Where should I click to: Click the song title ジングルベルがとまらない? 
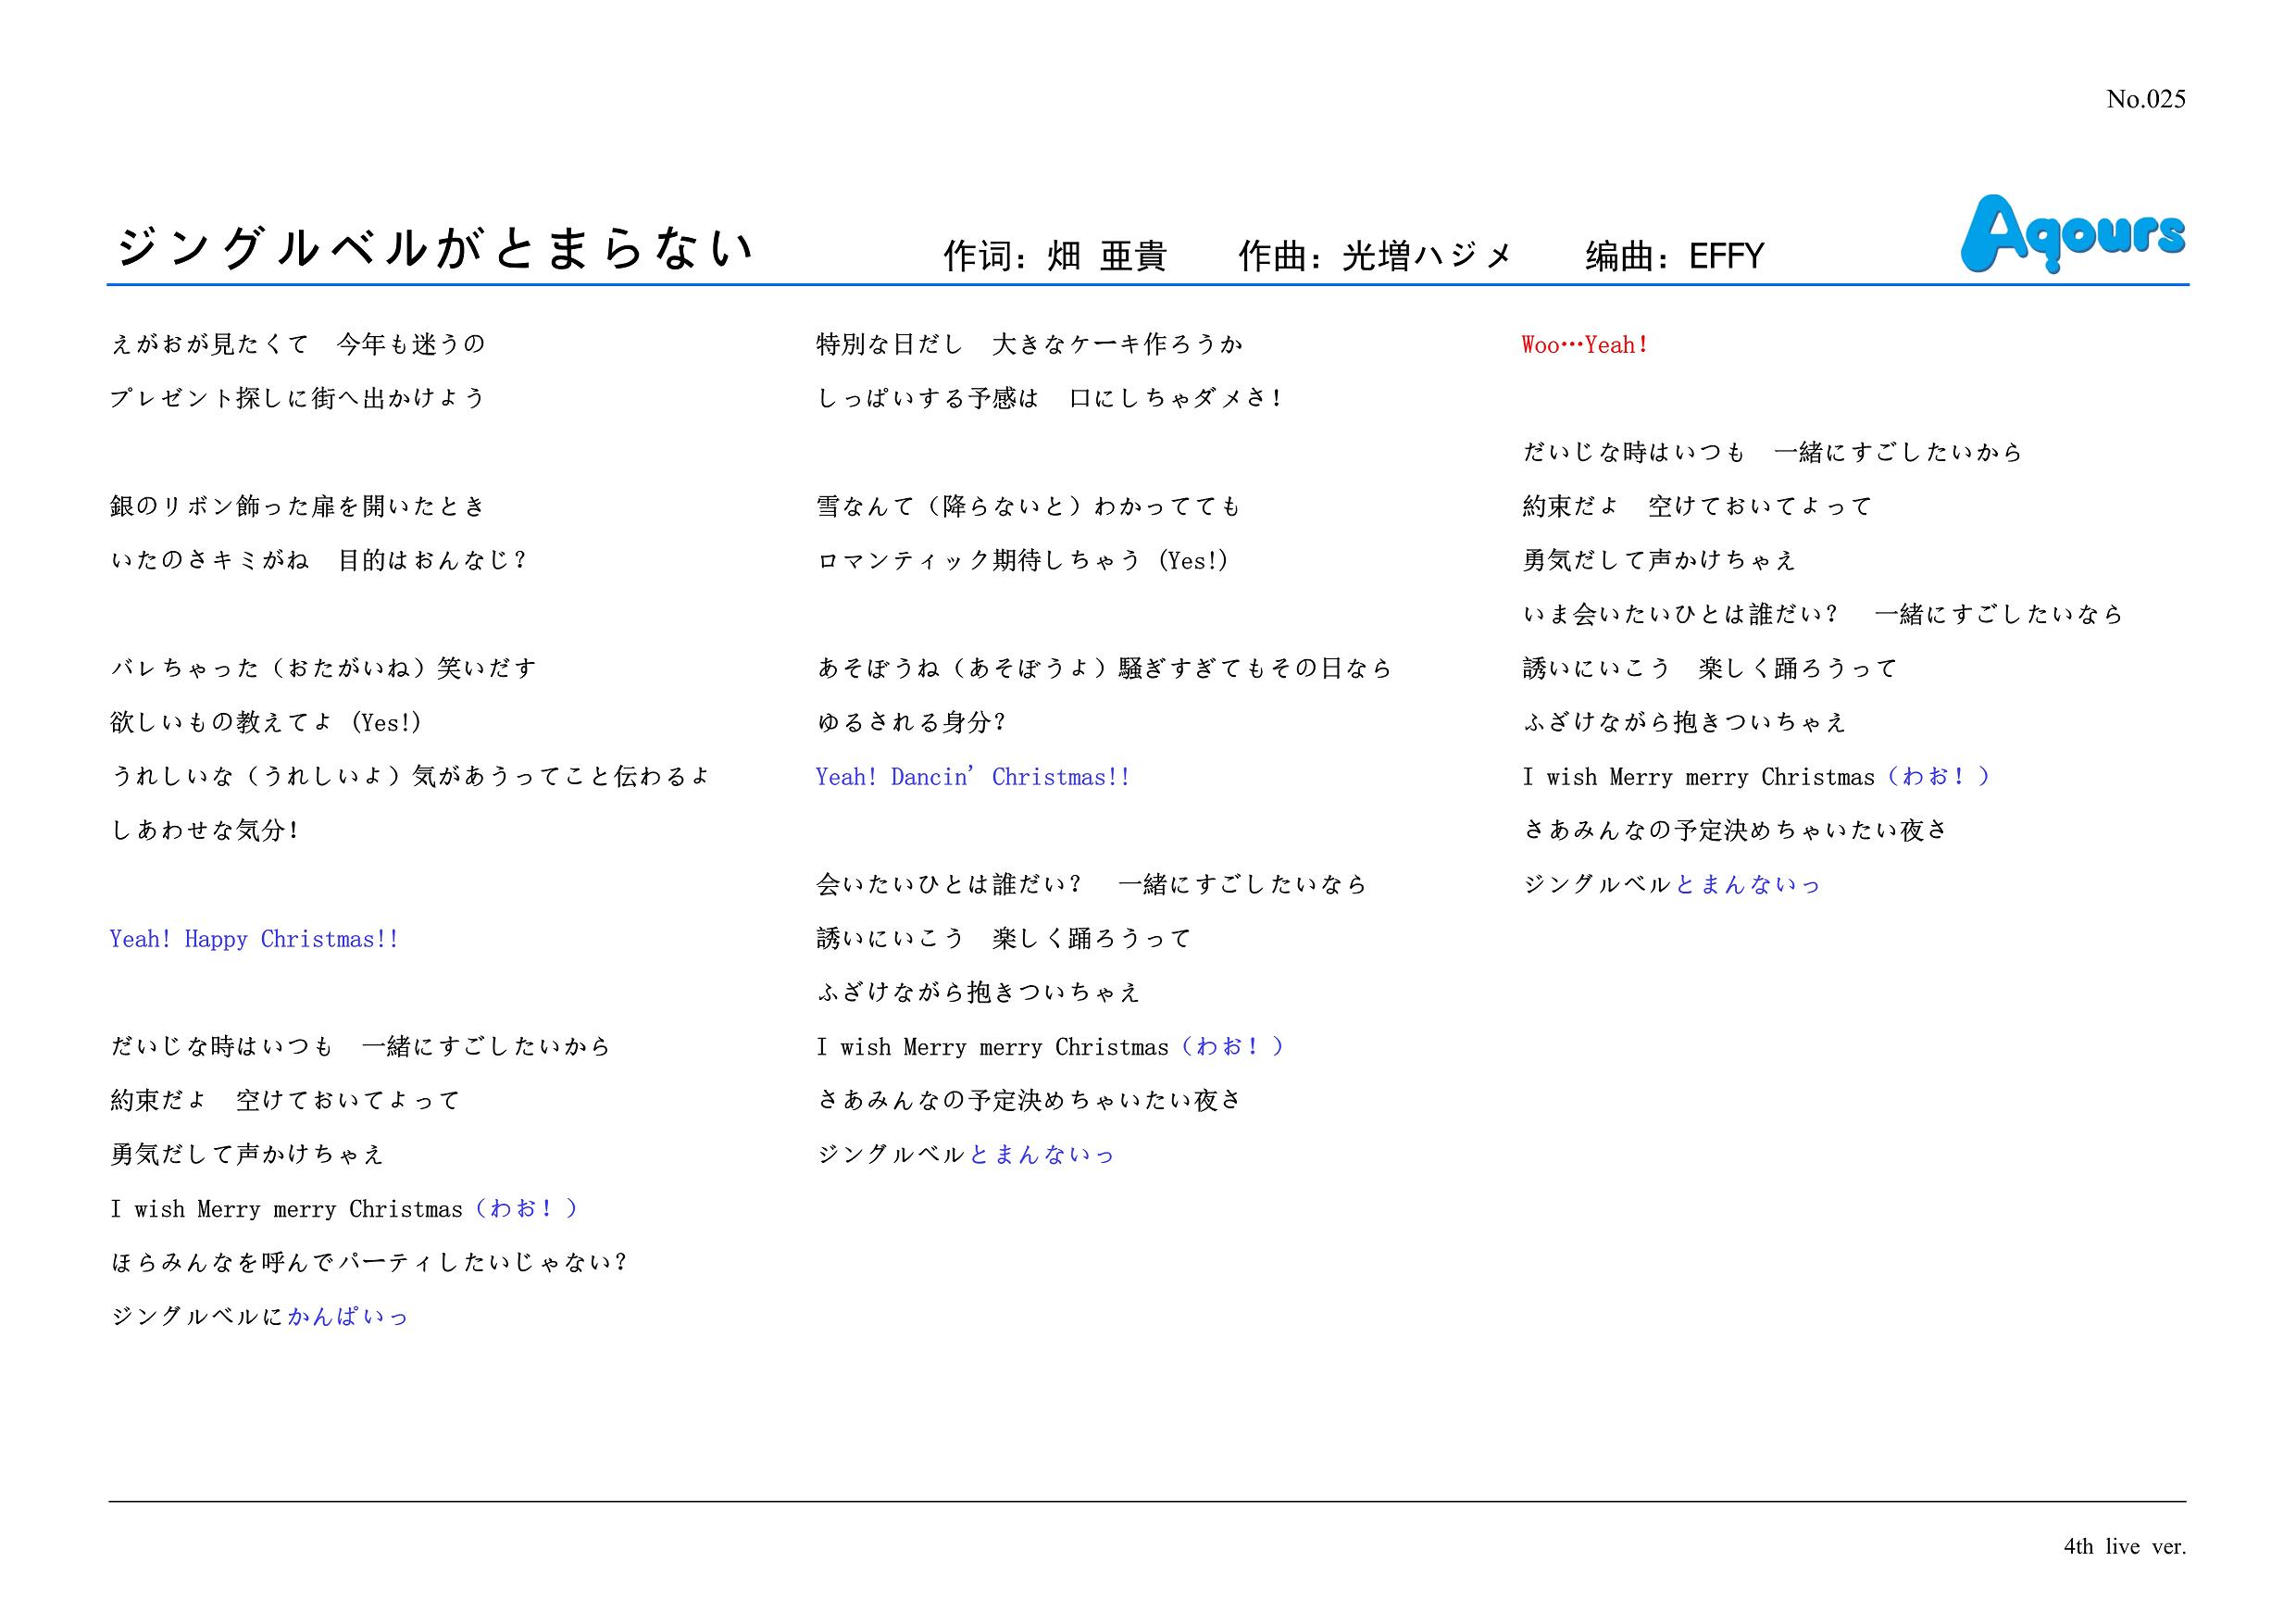coord(435,248)
